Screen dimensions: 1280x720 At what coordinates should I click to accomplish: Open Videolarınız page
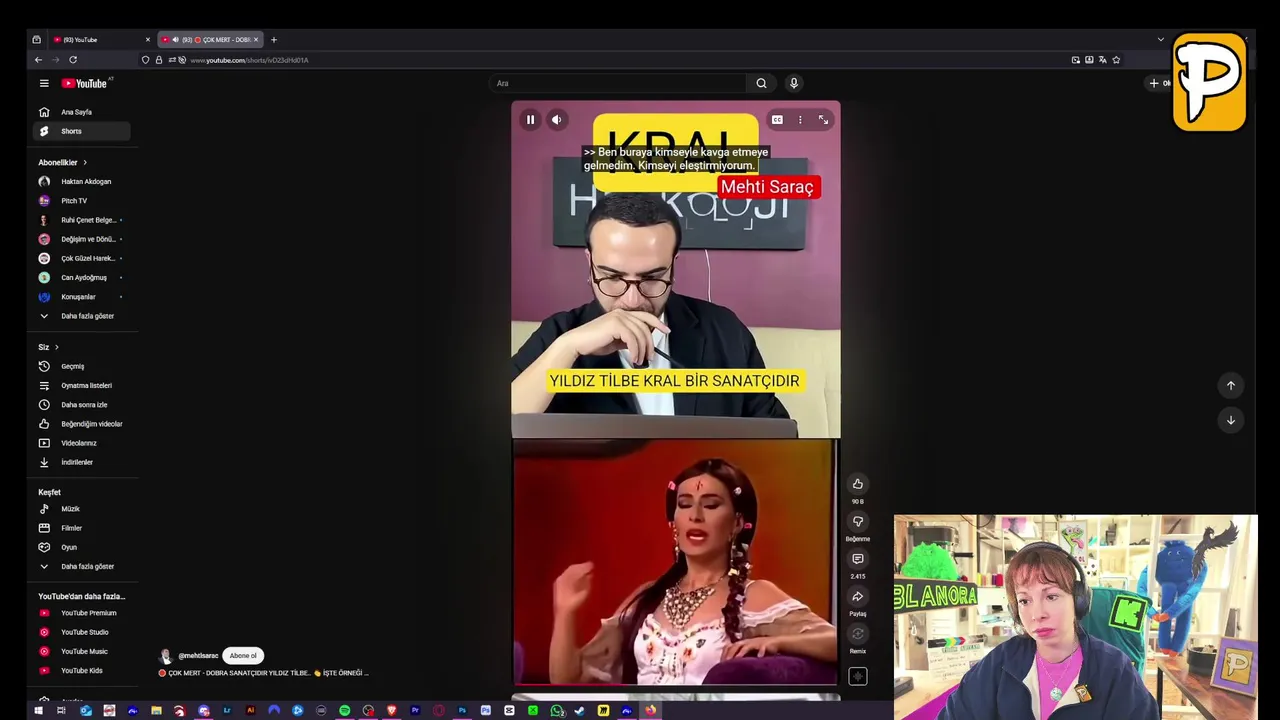click(x=79, y=443)
